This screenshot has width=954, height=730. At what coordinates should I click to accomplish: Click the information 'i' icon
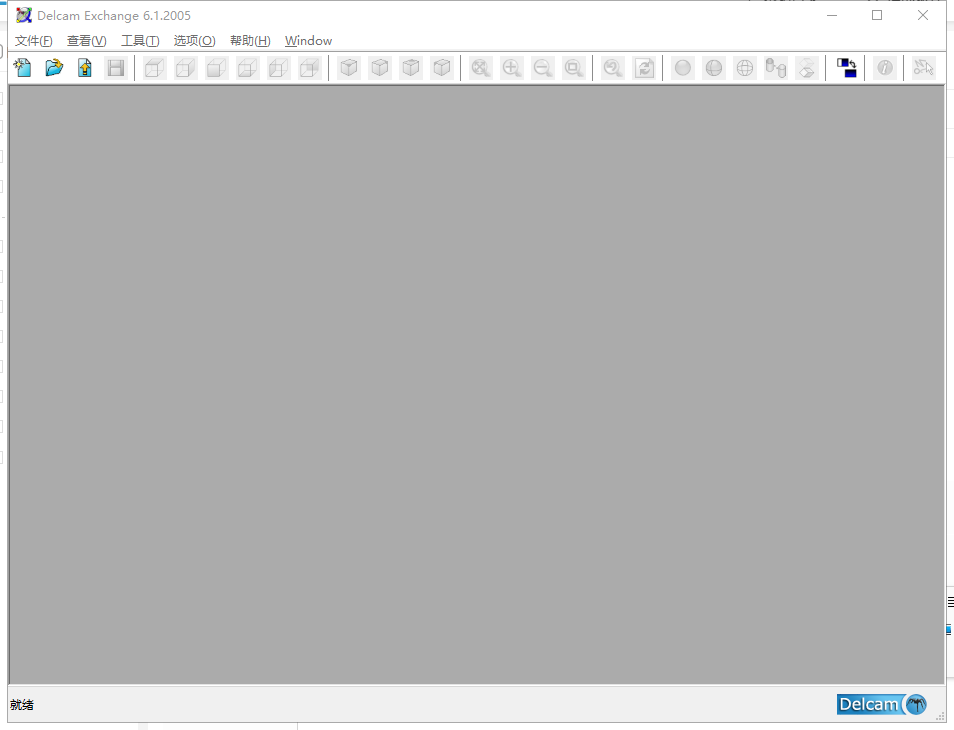point(885,68)
